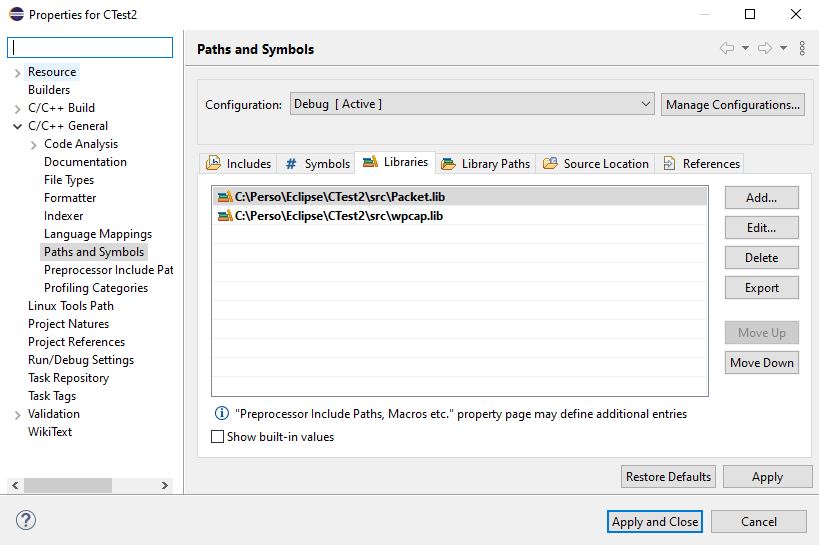The height and width of the screenshot is (545, 819).
Task: Click the filter text input field
Action: (x=91, y=47)
